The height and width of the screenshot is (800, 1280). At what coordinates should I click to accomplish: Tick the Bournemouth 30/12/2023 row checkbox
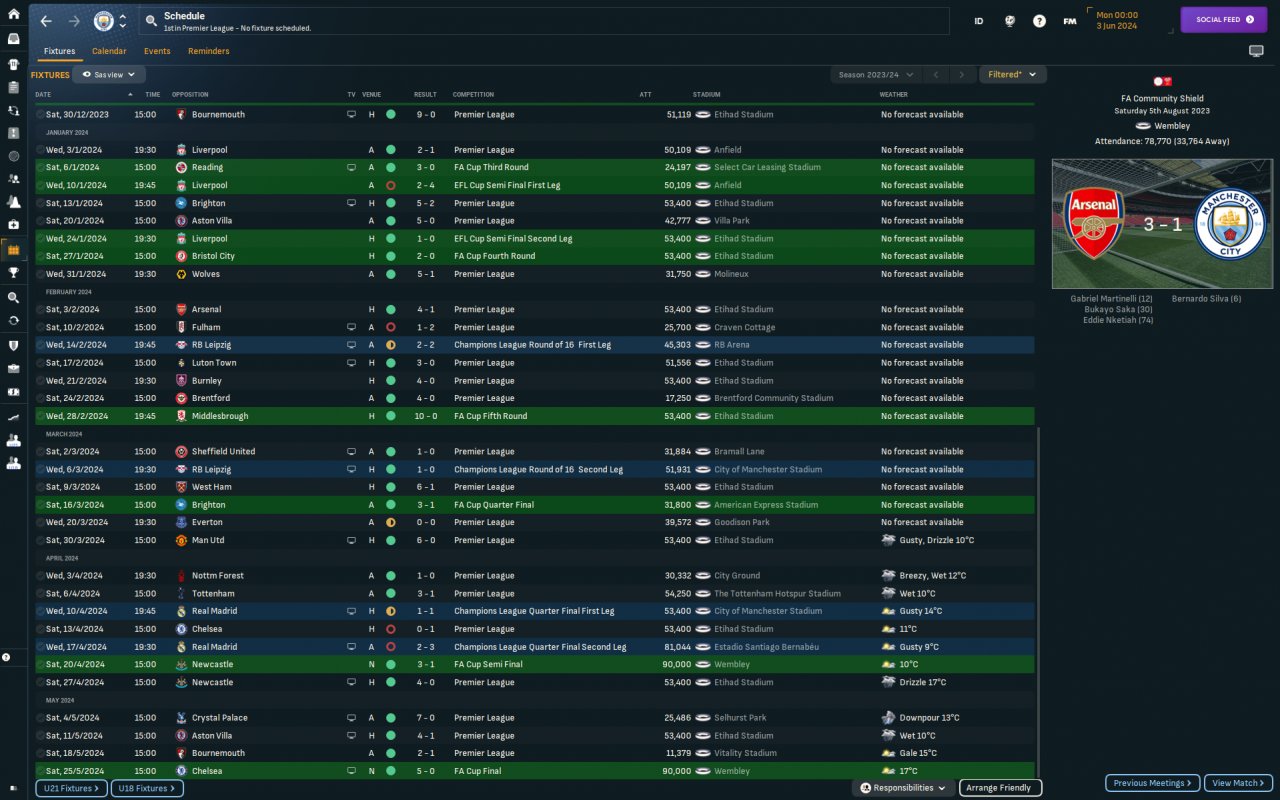[40, 115]
